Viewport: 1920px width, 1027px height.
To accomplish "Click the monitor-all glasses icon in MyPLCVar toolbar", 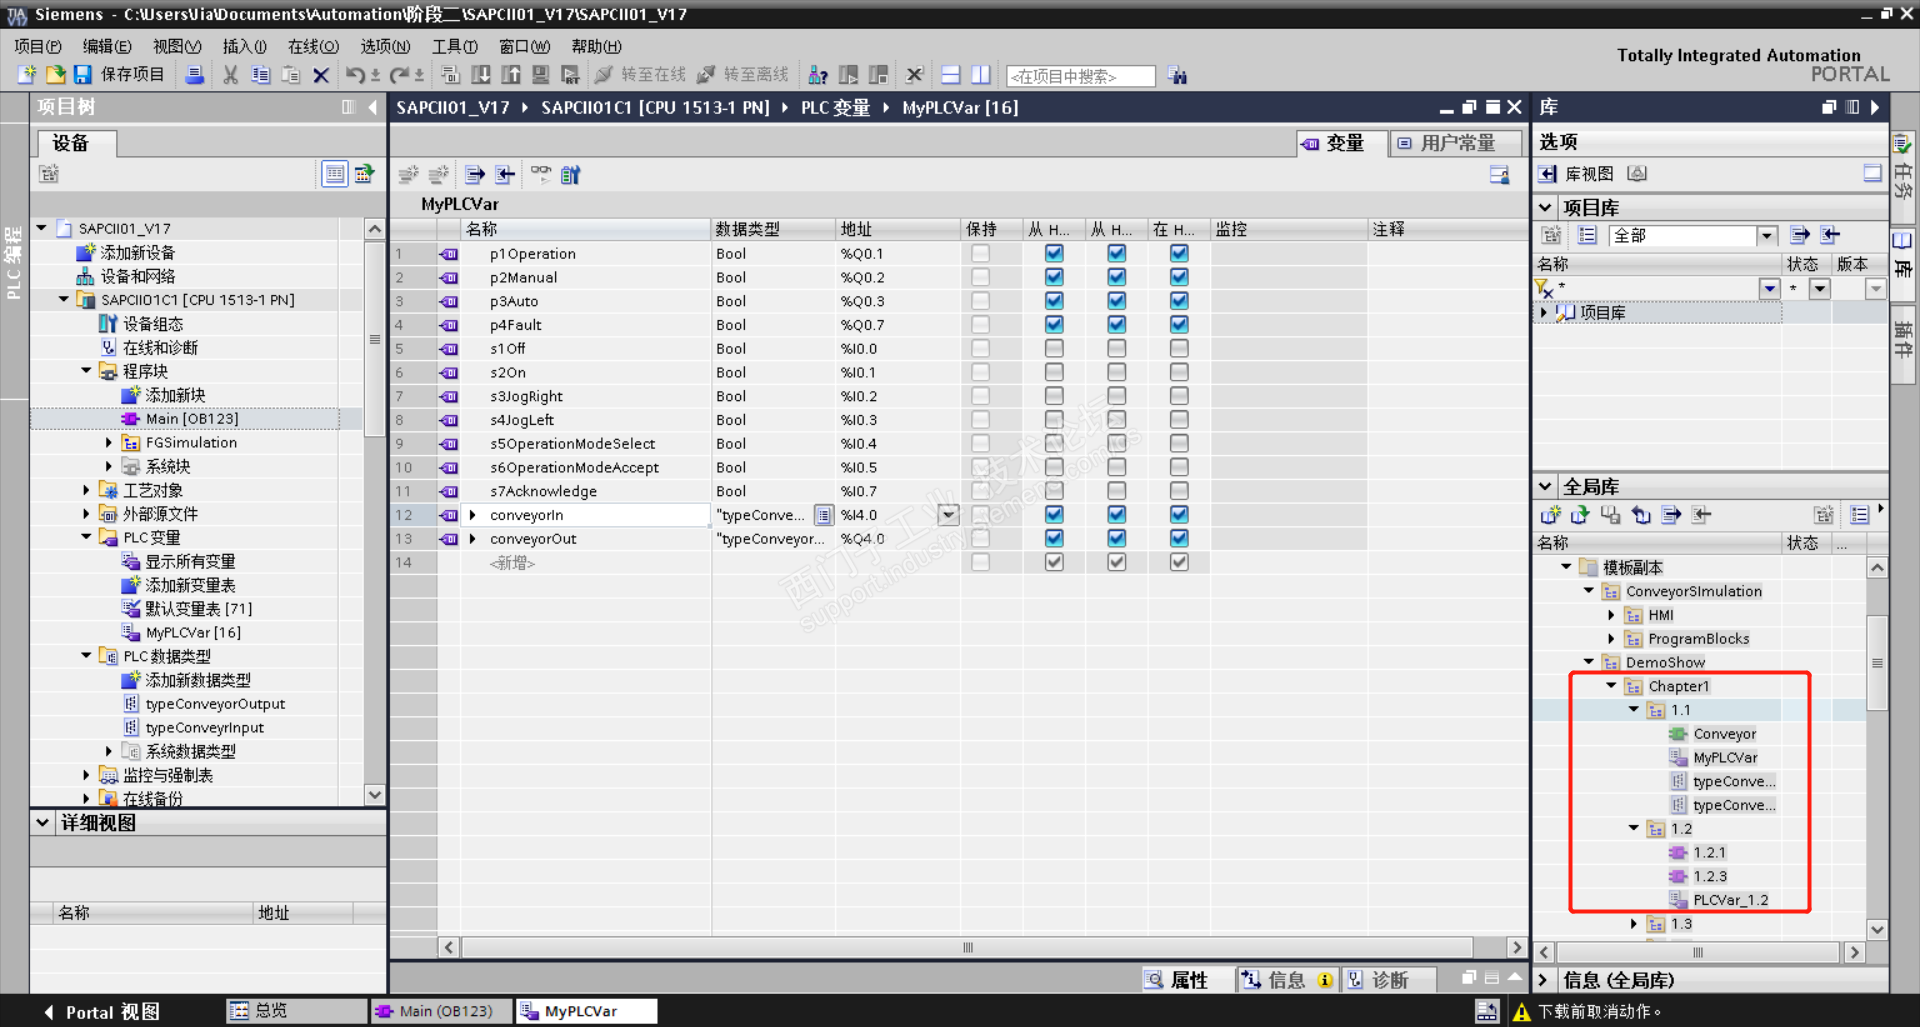I will 541,175.
